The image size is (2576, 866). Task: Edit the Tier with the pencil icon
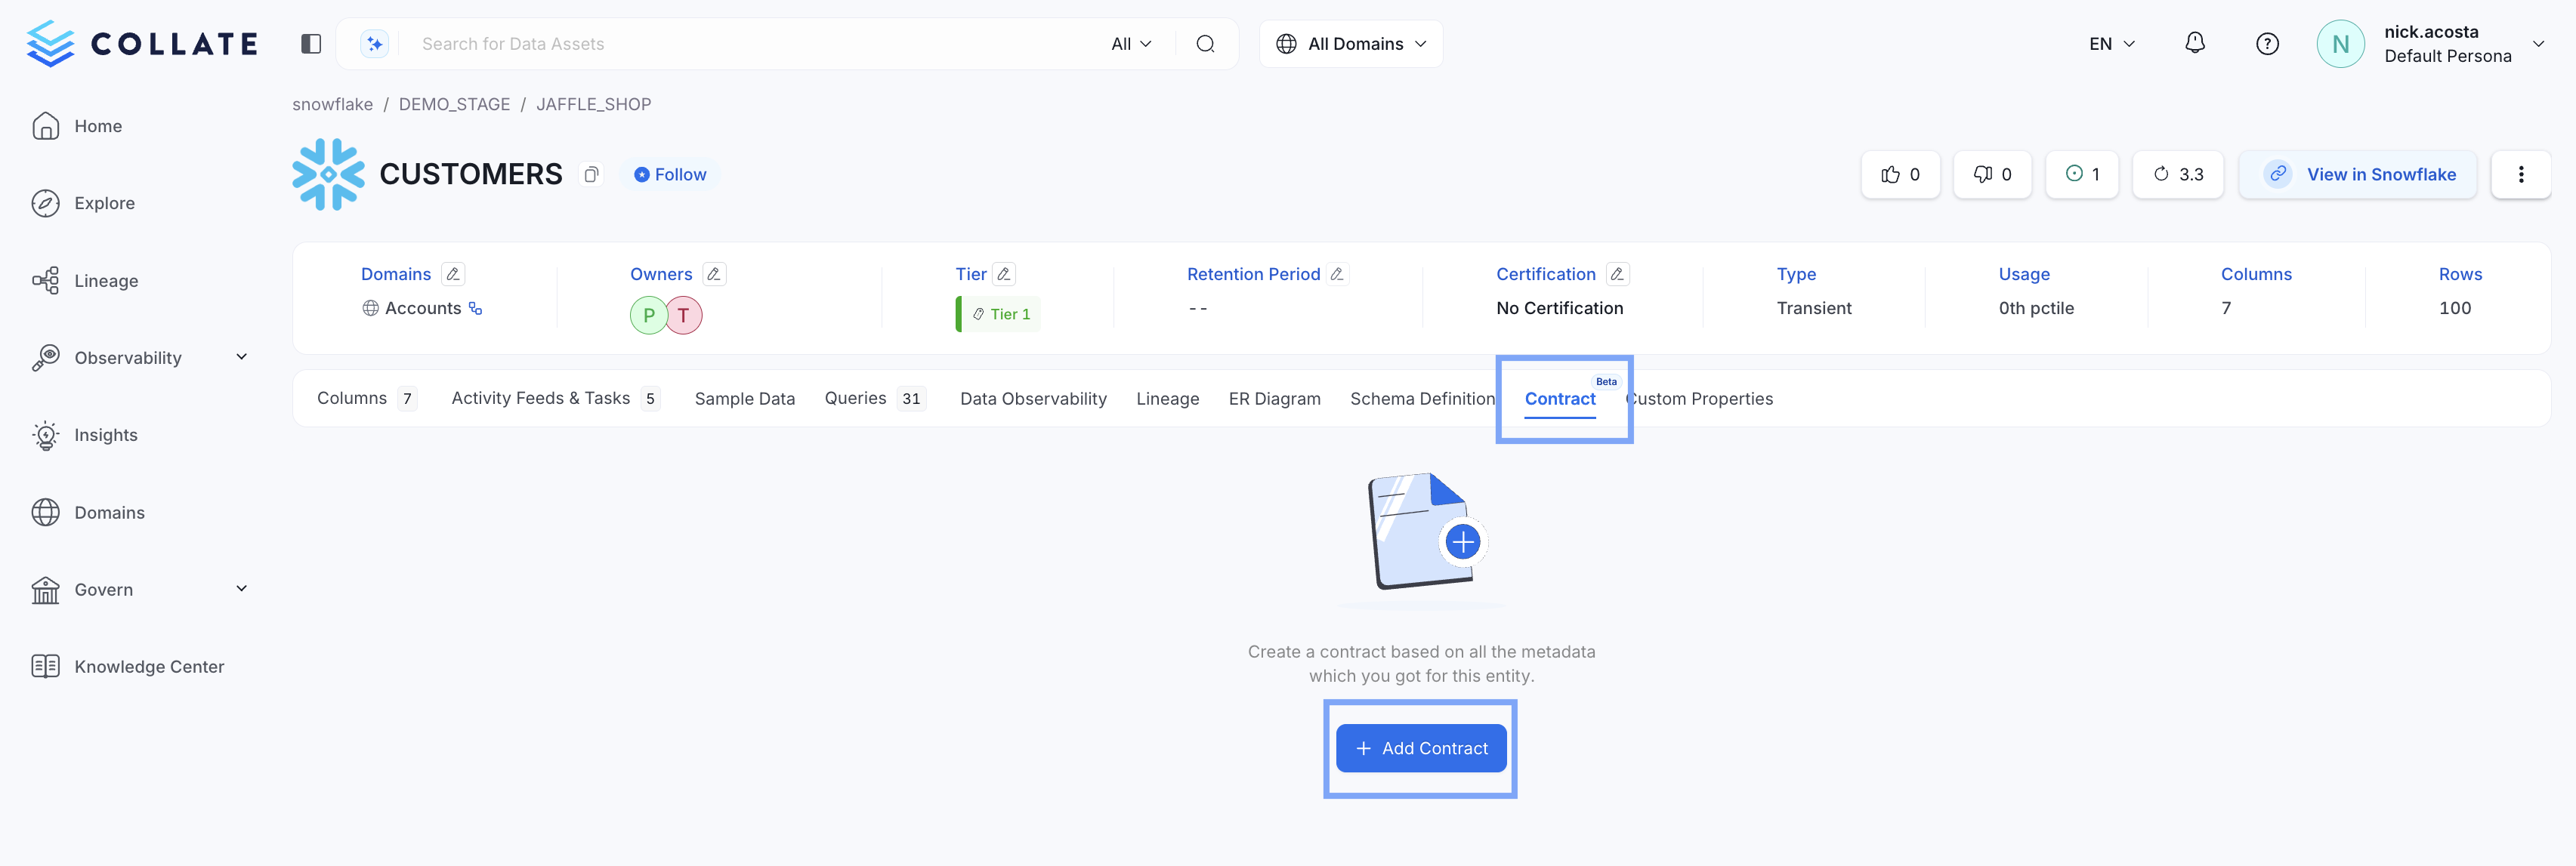(x=1003, y=273)
